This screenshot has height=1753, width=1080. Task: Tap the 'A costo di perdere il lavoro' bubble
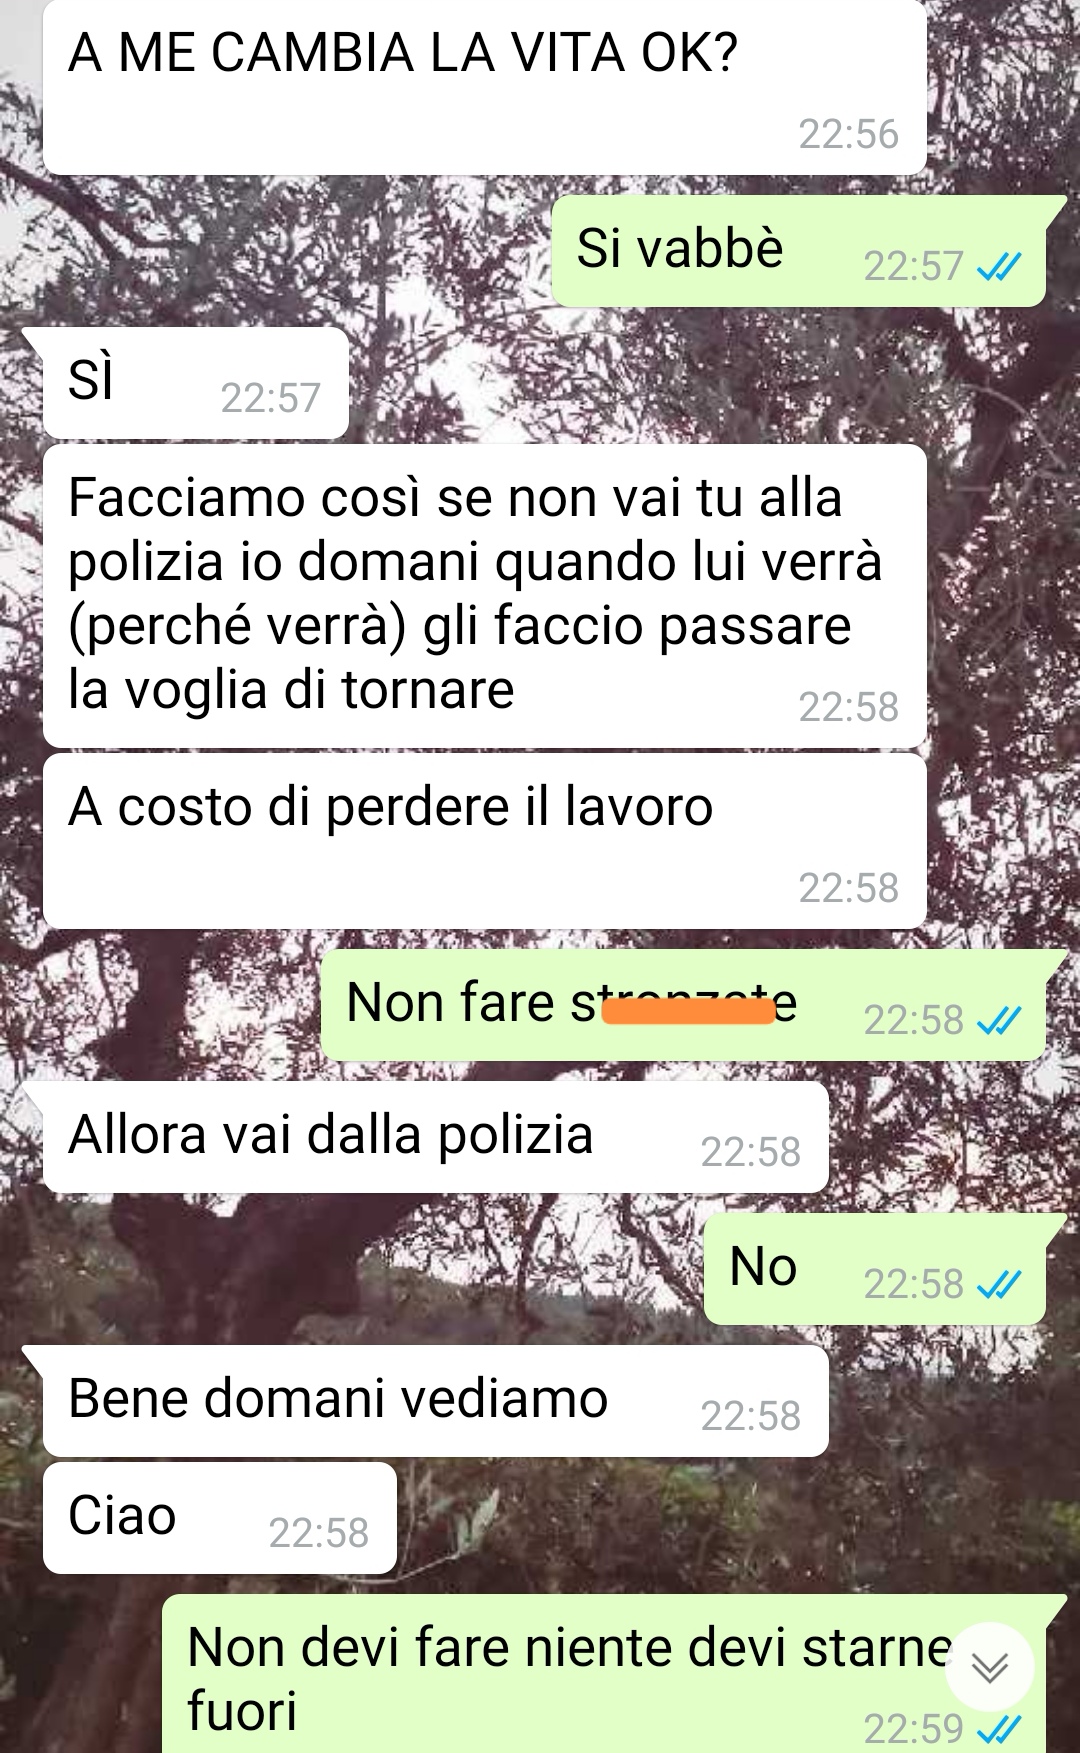(484, 841)
